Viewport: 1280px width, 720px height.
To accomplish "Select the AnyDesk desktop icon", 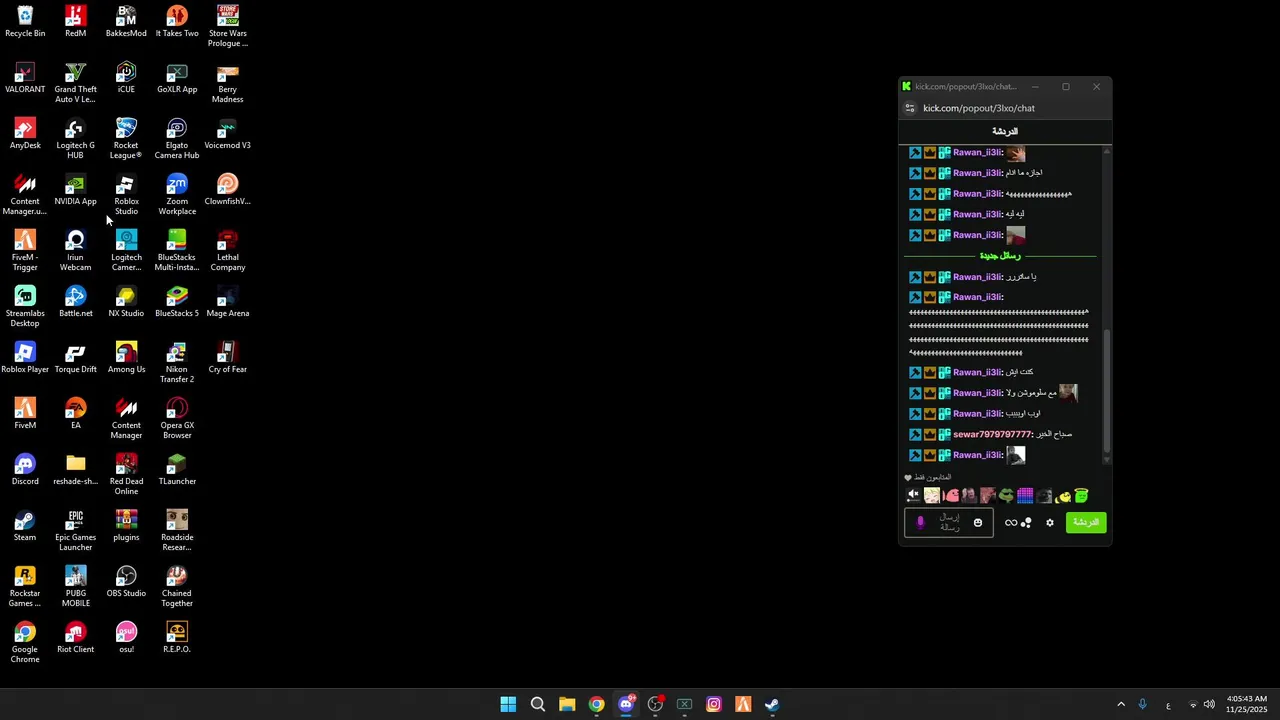I will (x=25, y=134).
